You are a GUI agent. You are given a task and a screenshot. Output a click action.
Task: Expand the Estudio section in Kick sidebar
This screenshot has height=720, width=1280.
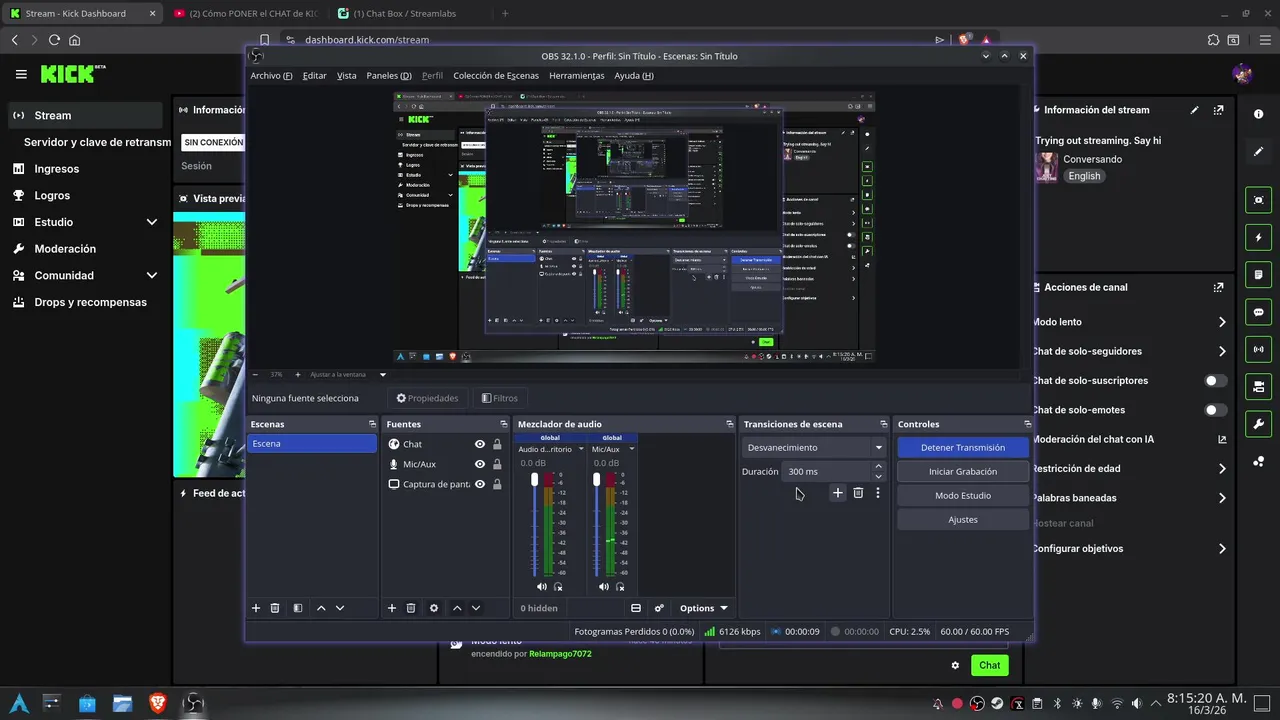[152, 222]
